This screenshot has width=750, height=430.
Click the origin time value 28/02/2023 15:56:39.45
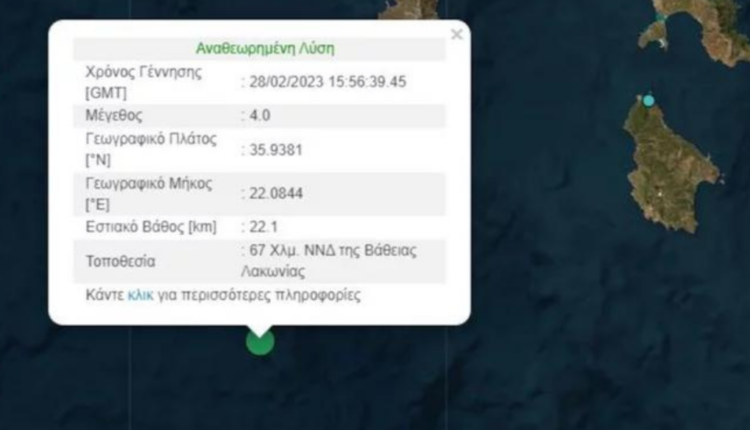(x=328, y=82)
